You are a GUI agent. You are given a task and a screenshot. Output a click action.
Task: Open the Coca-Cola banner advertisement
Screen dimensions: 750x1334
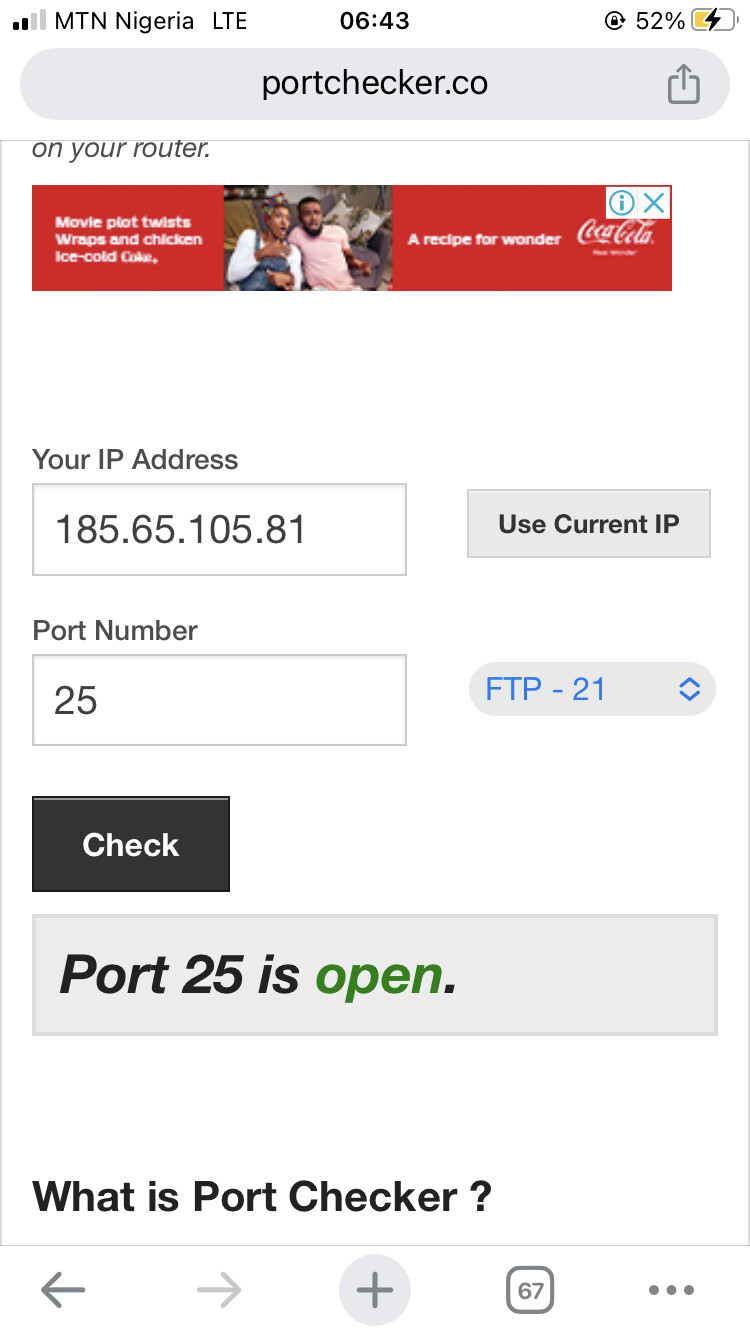coord(310,239)
